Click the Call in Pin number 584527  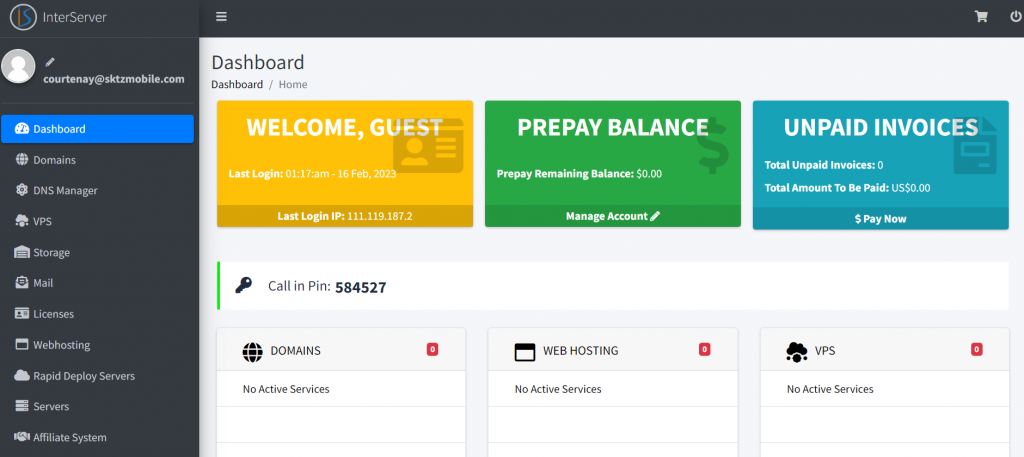coord(360,287)
